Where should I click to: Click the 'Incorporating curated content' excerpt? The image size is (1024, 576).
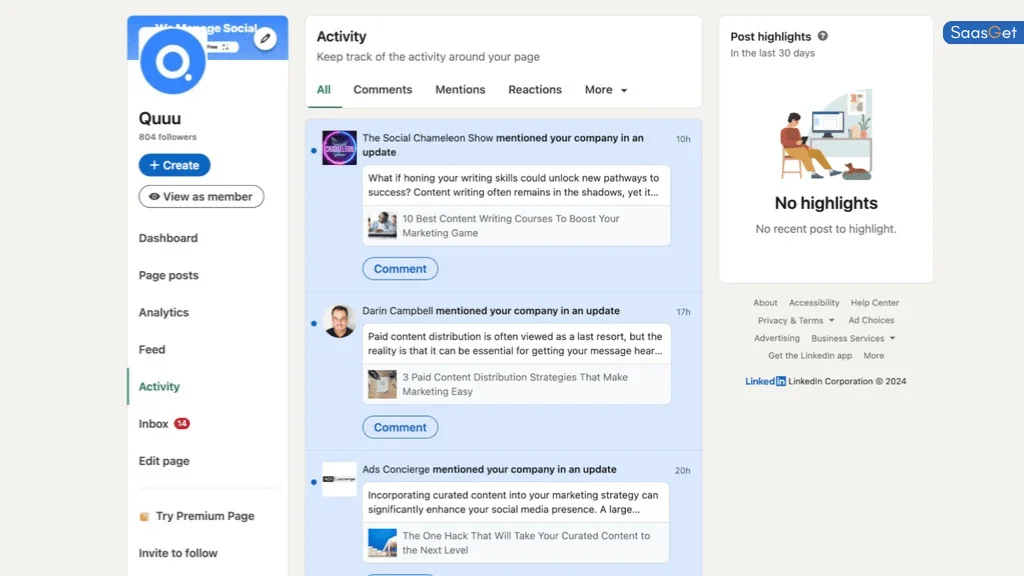point(513,503)
